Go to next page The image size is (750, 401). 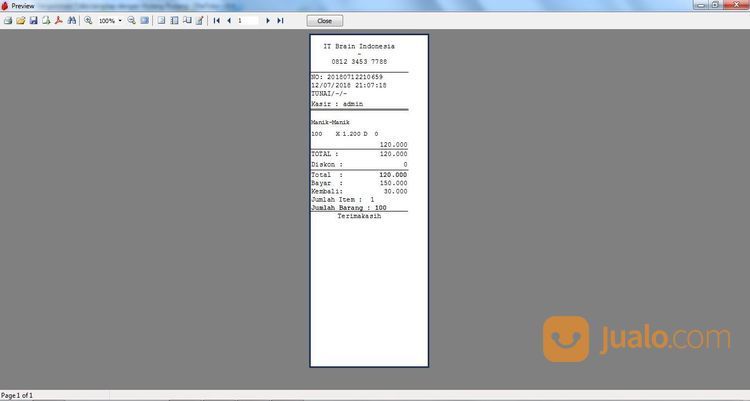[x=268, y=21]
